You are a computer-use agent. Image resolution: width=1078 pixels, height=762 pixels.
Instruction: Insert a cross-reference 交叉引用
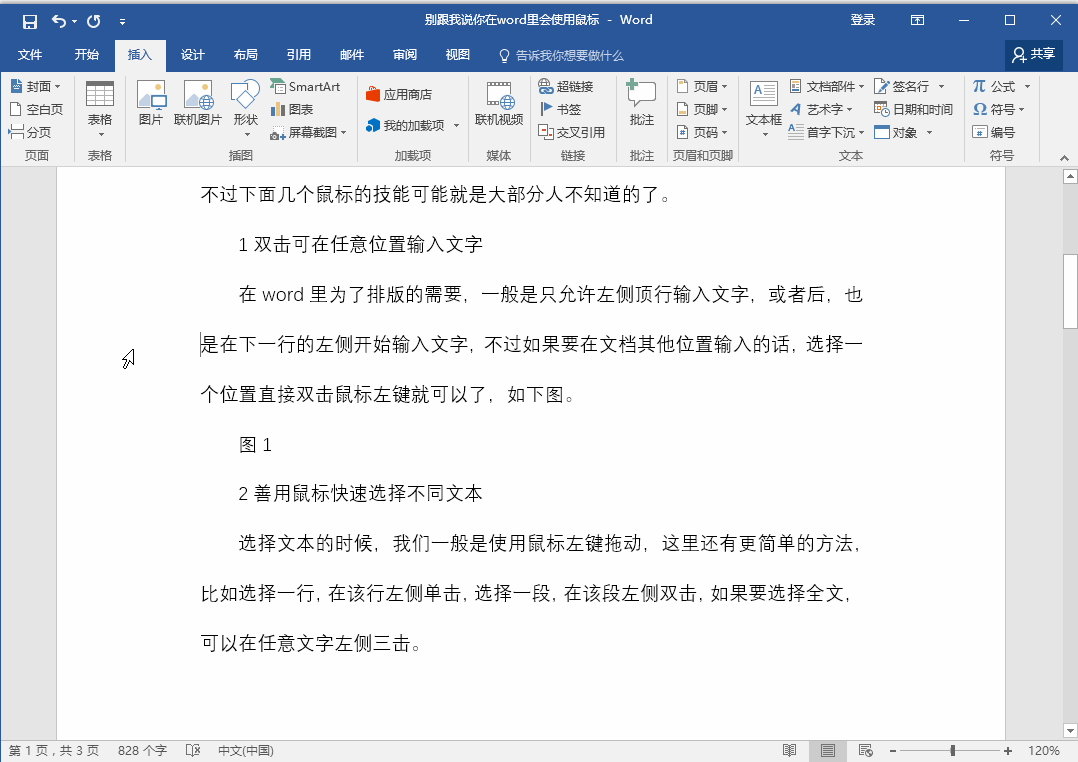pos(572,131)
